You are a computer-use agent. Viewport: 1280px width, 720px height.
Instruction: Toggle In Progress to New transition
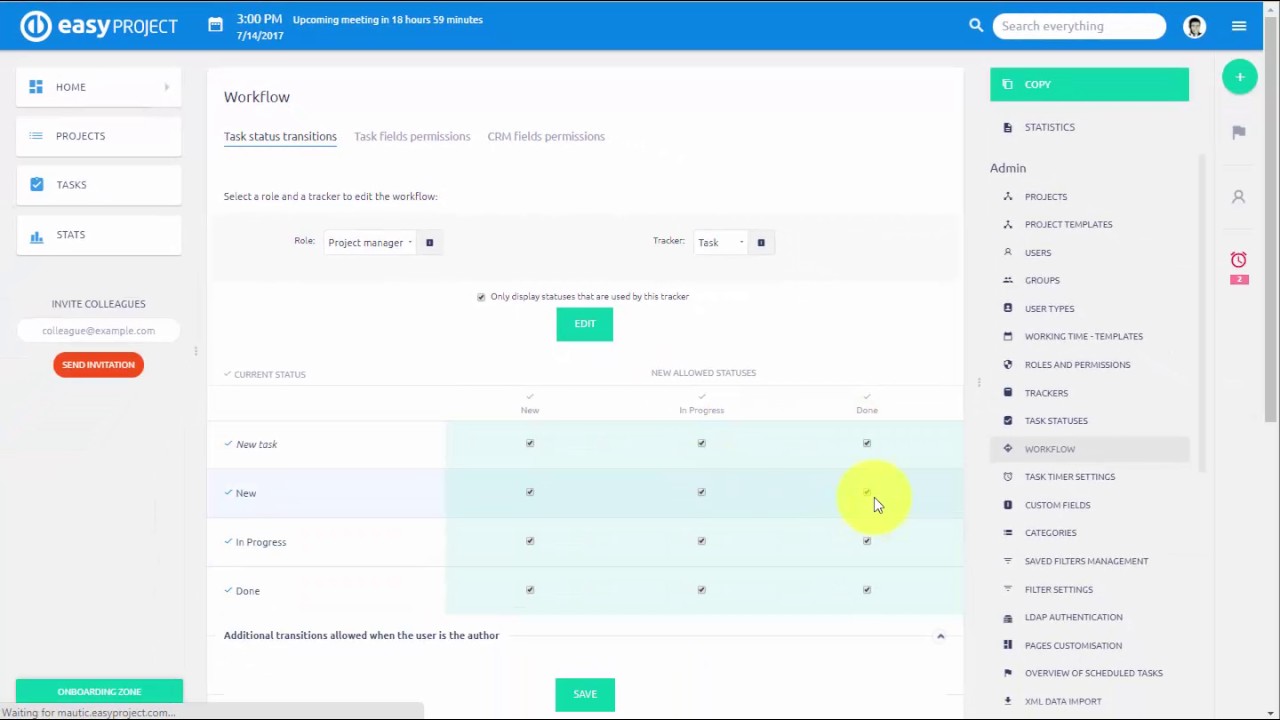(530, 541)
